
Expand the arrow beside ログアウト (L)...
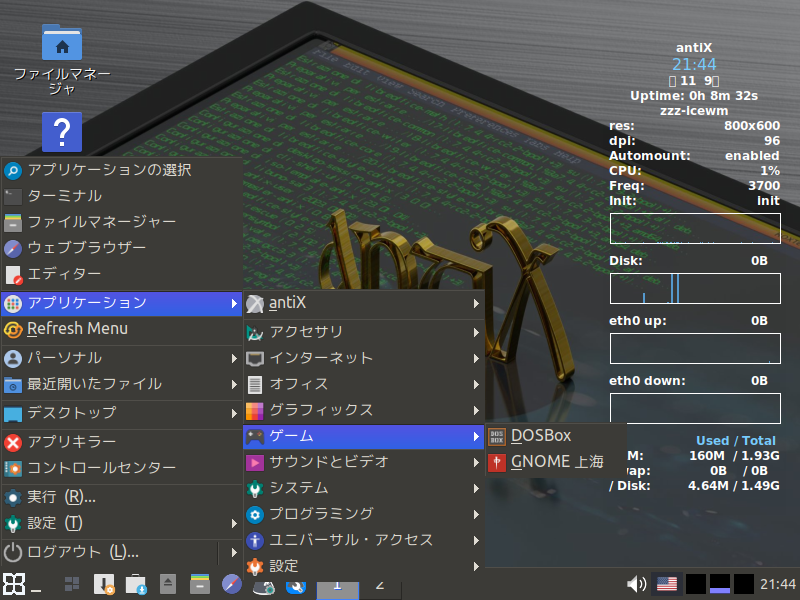[234, 553]
